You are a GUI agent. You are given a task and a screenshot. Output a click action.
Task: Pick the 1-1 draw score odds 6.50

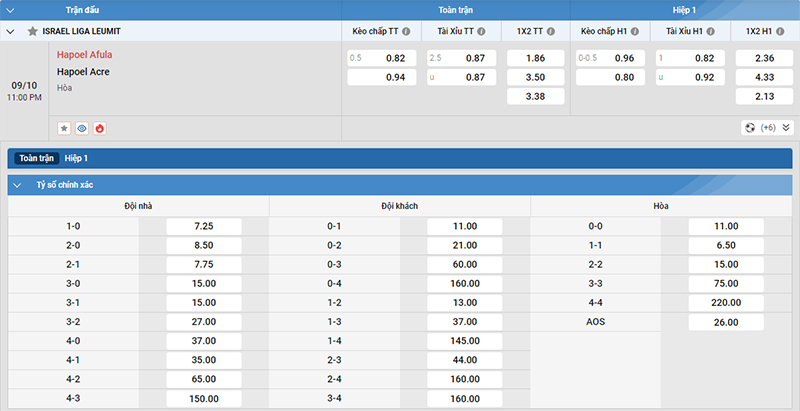(726, 245)
